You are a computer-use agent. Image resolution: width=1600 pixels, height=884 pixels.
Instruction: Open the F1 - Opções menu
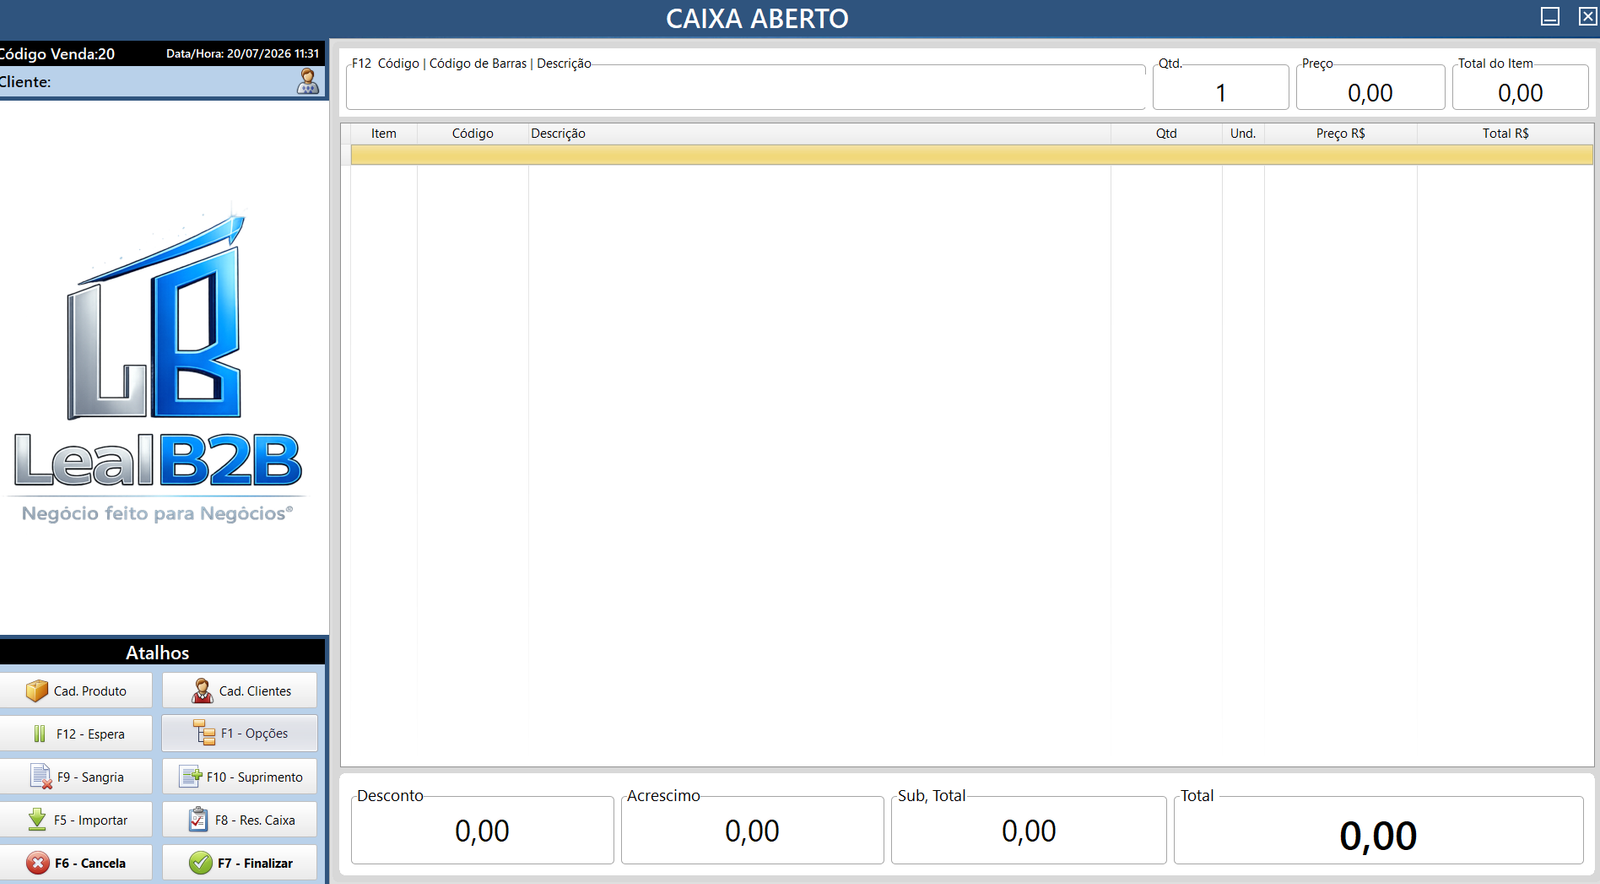(240, 733)
